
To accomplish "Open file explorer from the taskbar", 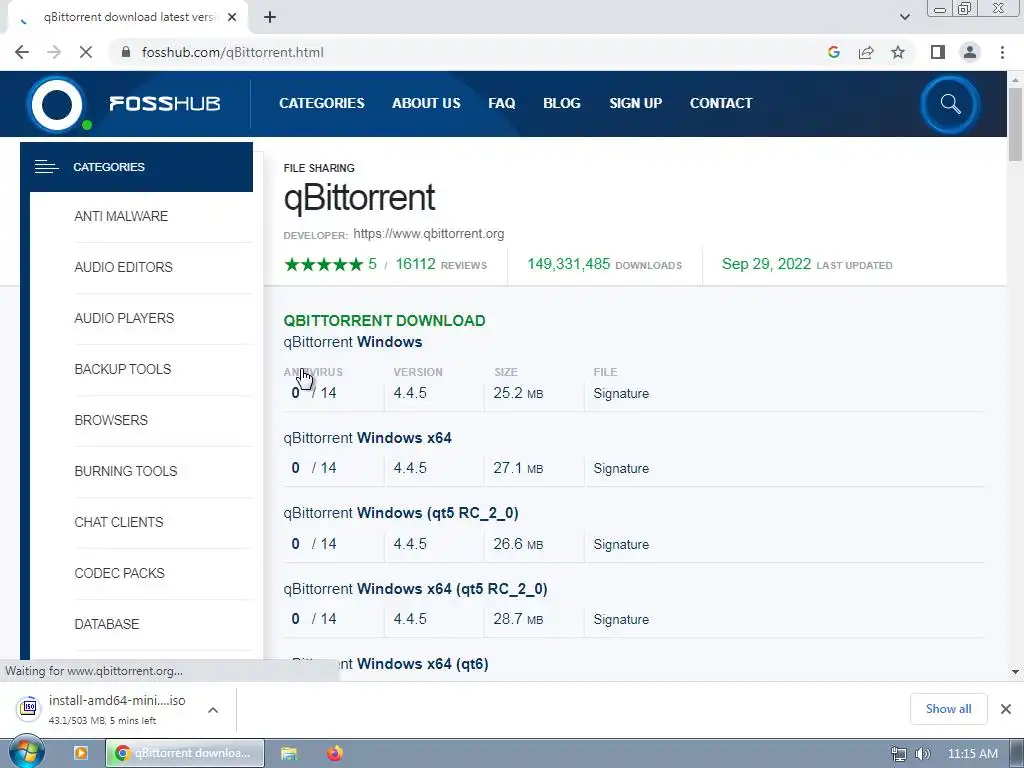I will 288,753.
